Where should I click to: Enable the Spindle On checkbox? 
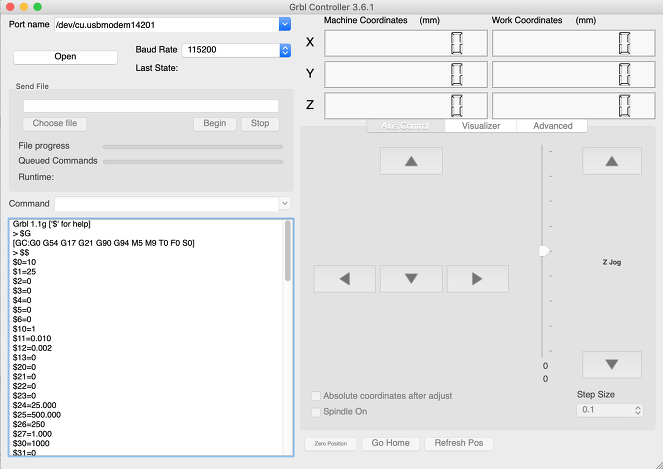[315, 412]
